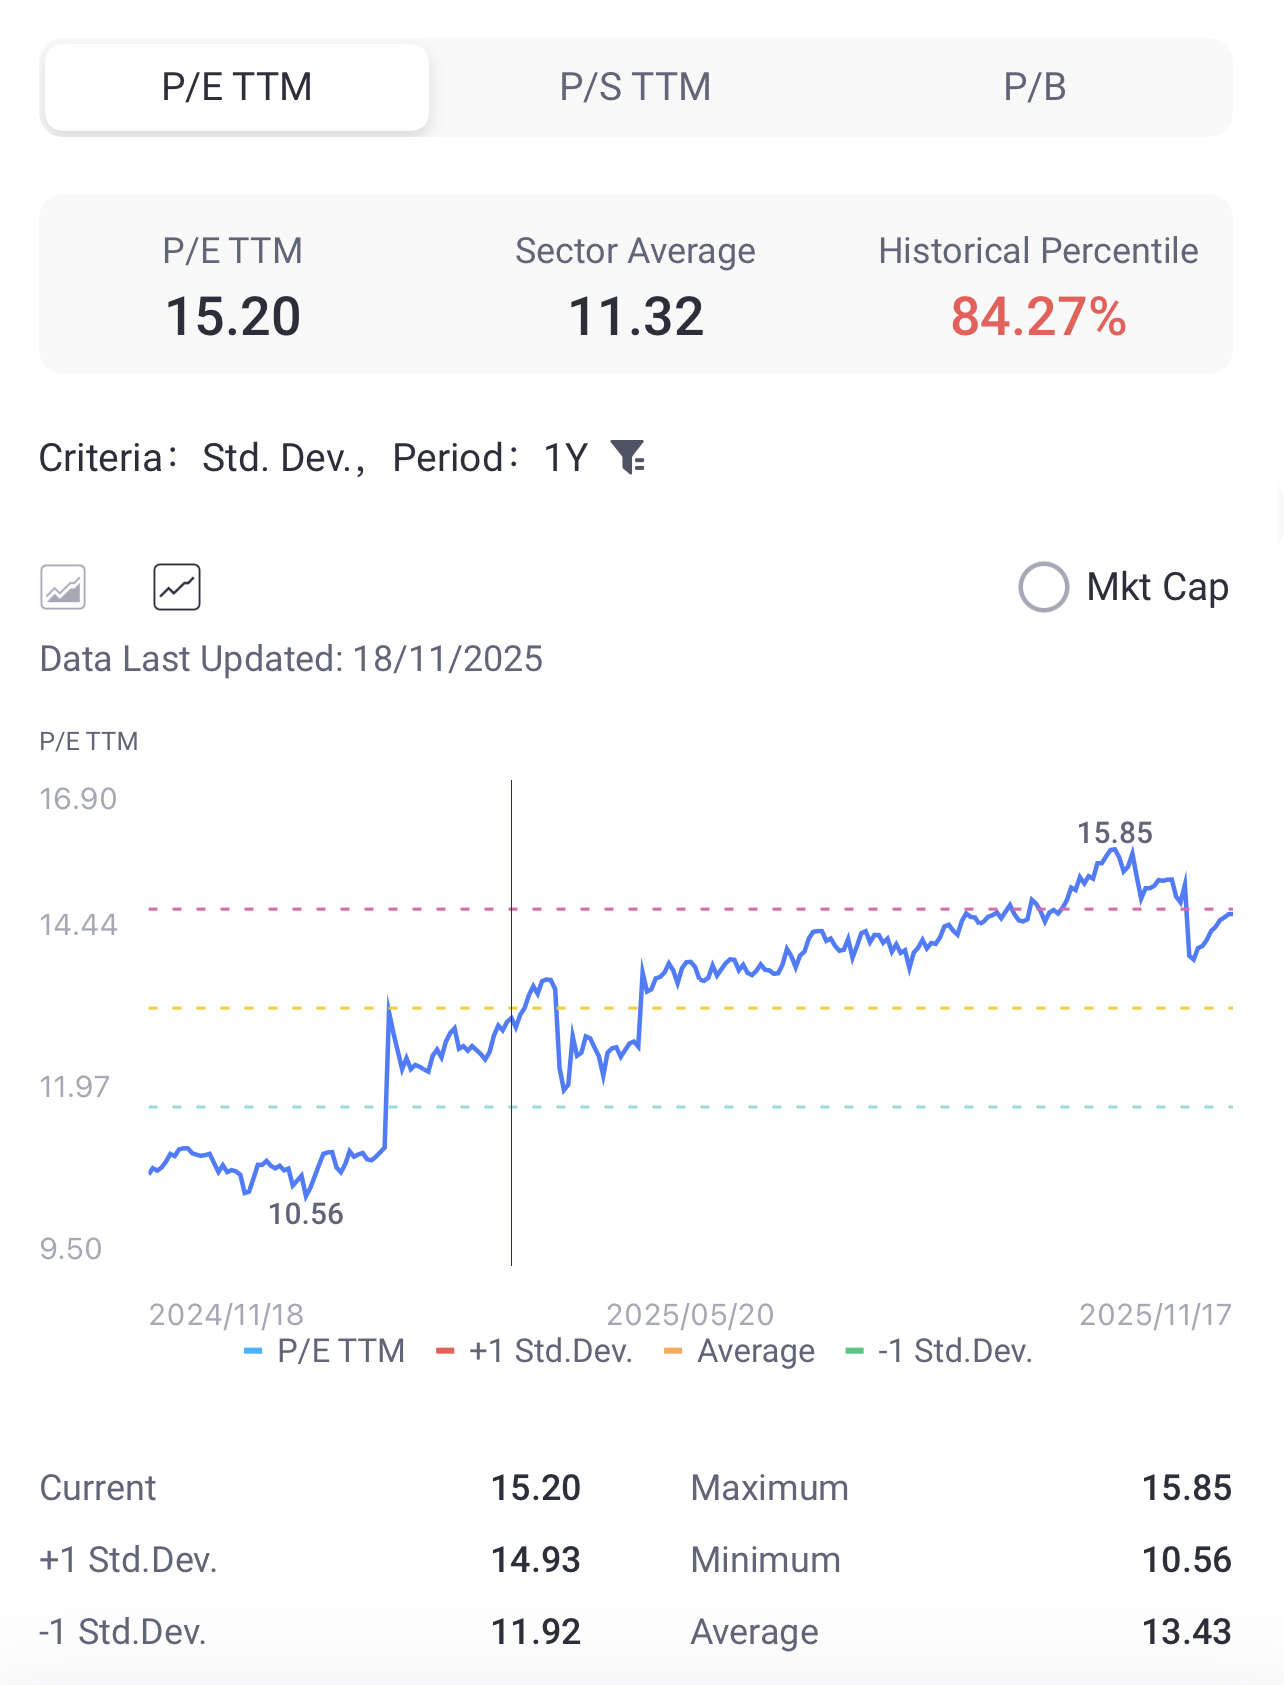Click the green -1 Std.Dev. legend marker
Image resolution: width=1284 pixels, height=1685 pixels.
pyautogui.click(x=854, y=1352)
